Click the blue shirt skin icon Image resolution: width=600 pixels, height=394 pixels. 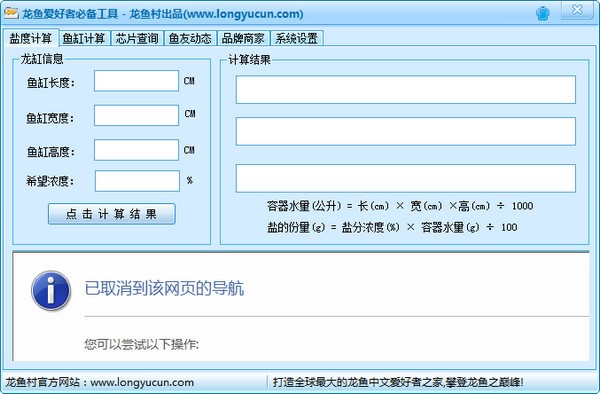[x=543, y=13]
